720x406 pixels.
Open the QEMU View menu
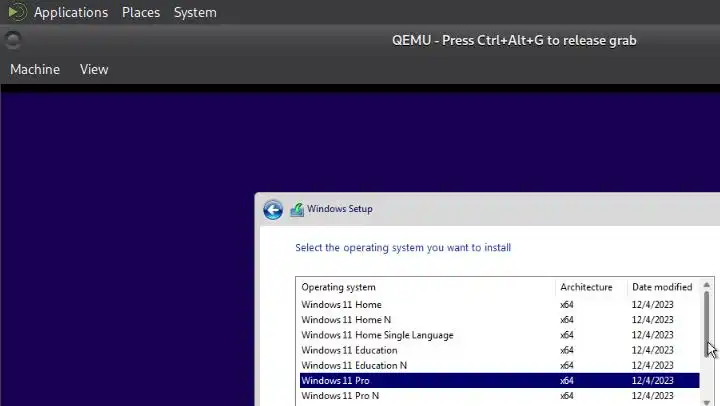(94, 69)
